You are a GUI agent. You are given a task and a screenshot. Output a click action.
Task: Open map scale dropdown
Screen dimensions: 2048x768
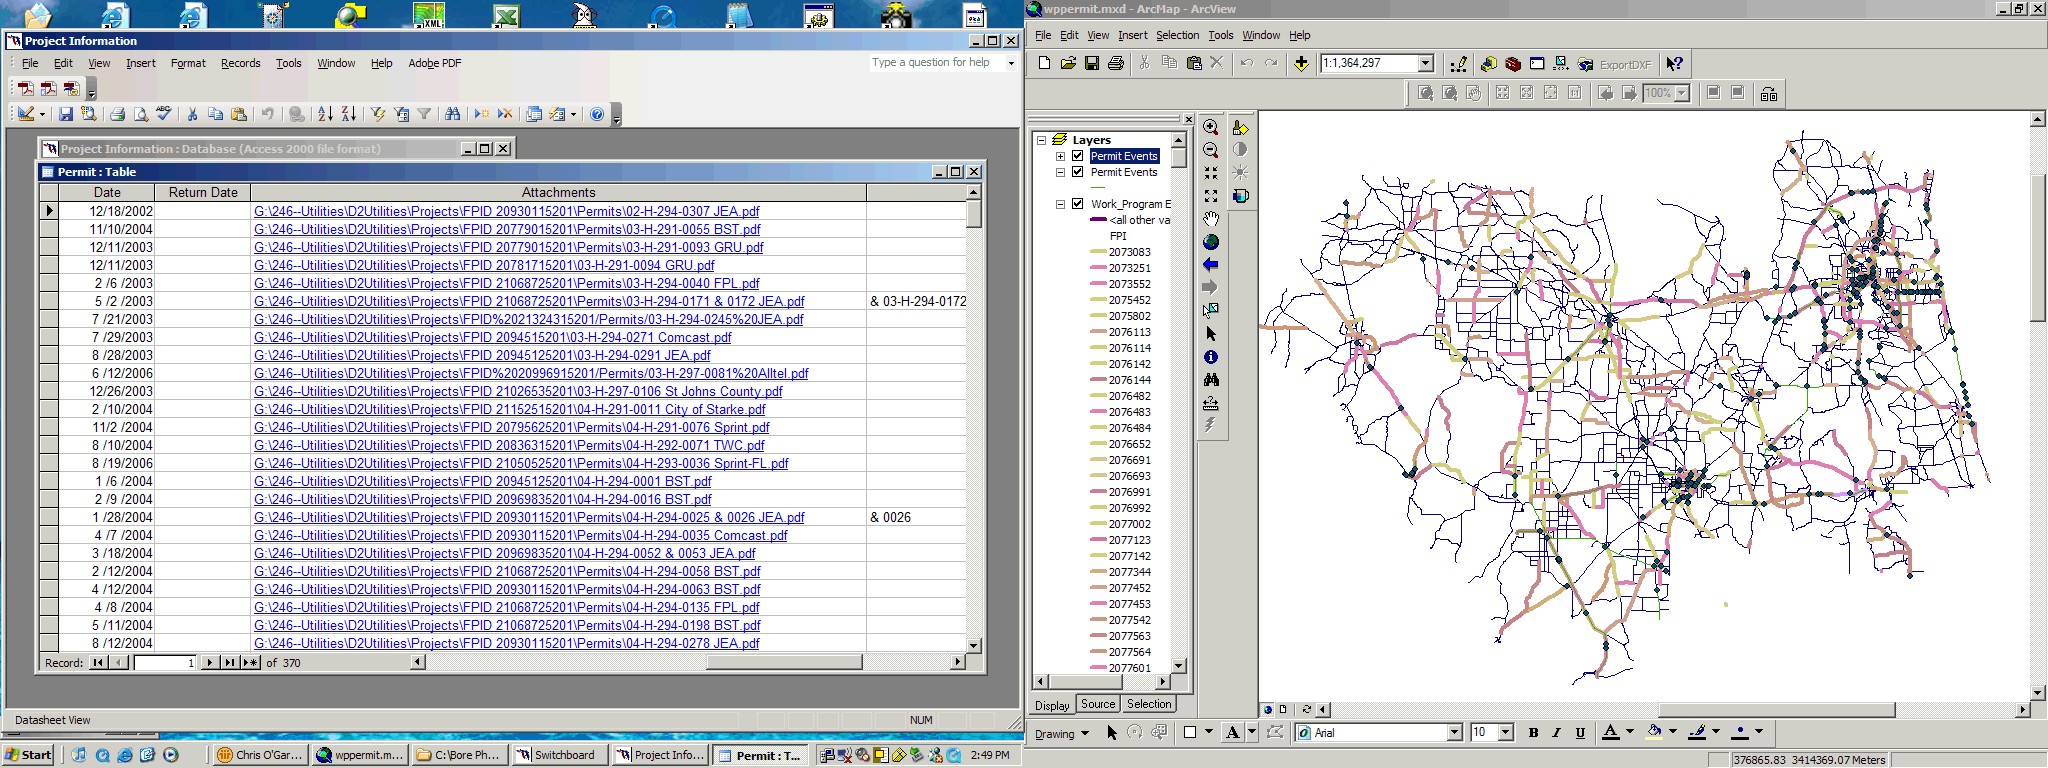click(x=1426, y=63)
